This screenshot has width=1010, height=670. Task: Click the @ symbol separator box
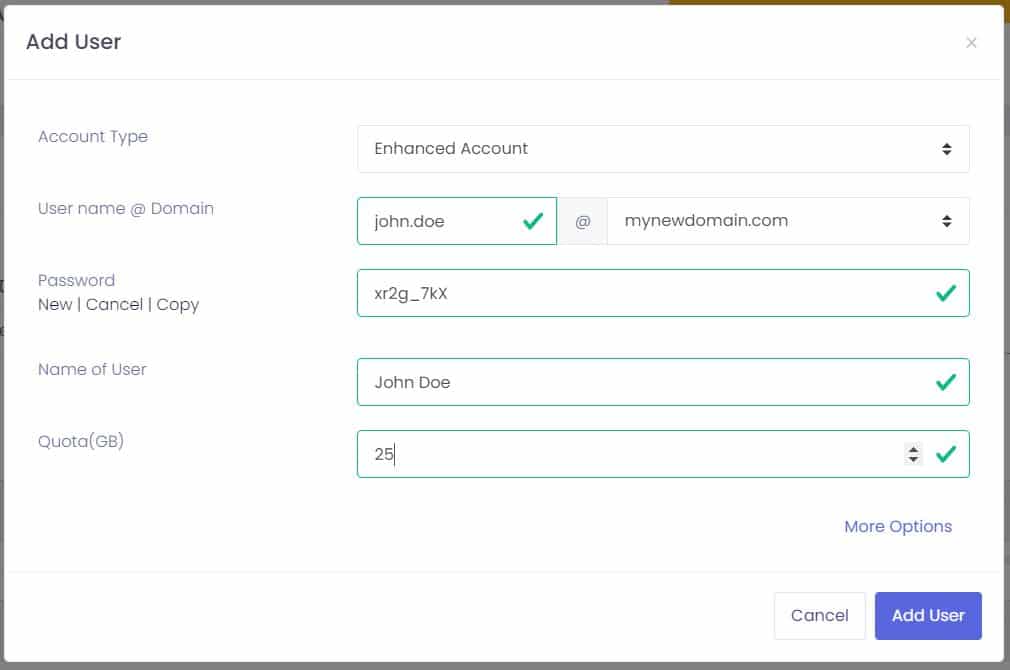tap(582, 221)
